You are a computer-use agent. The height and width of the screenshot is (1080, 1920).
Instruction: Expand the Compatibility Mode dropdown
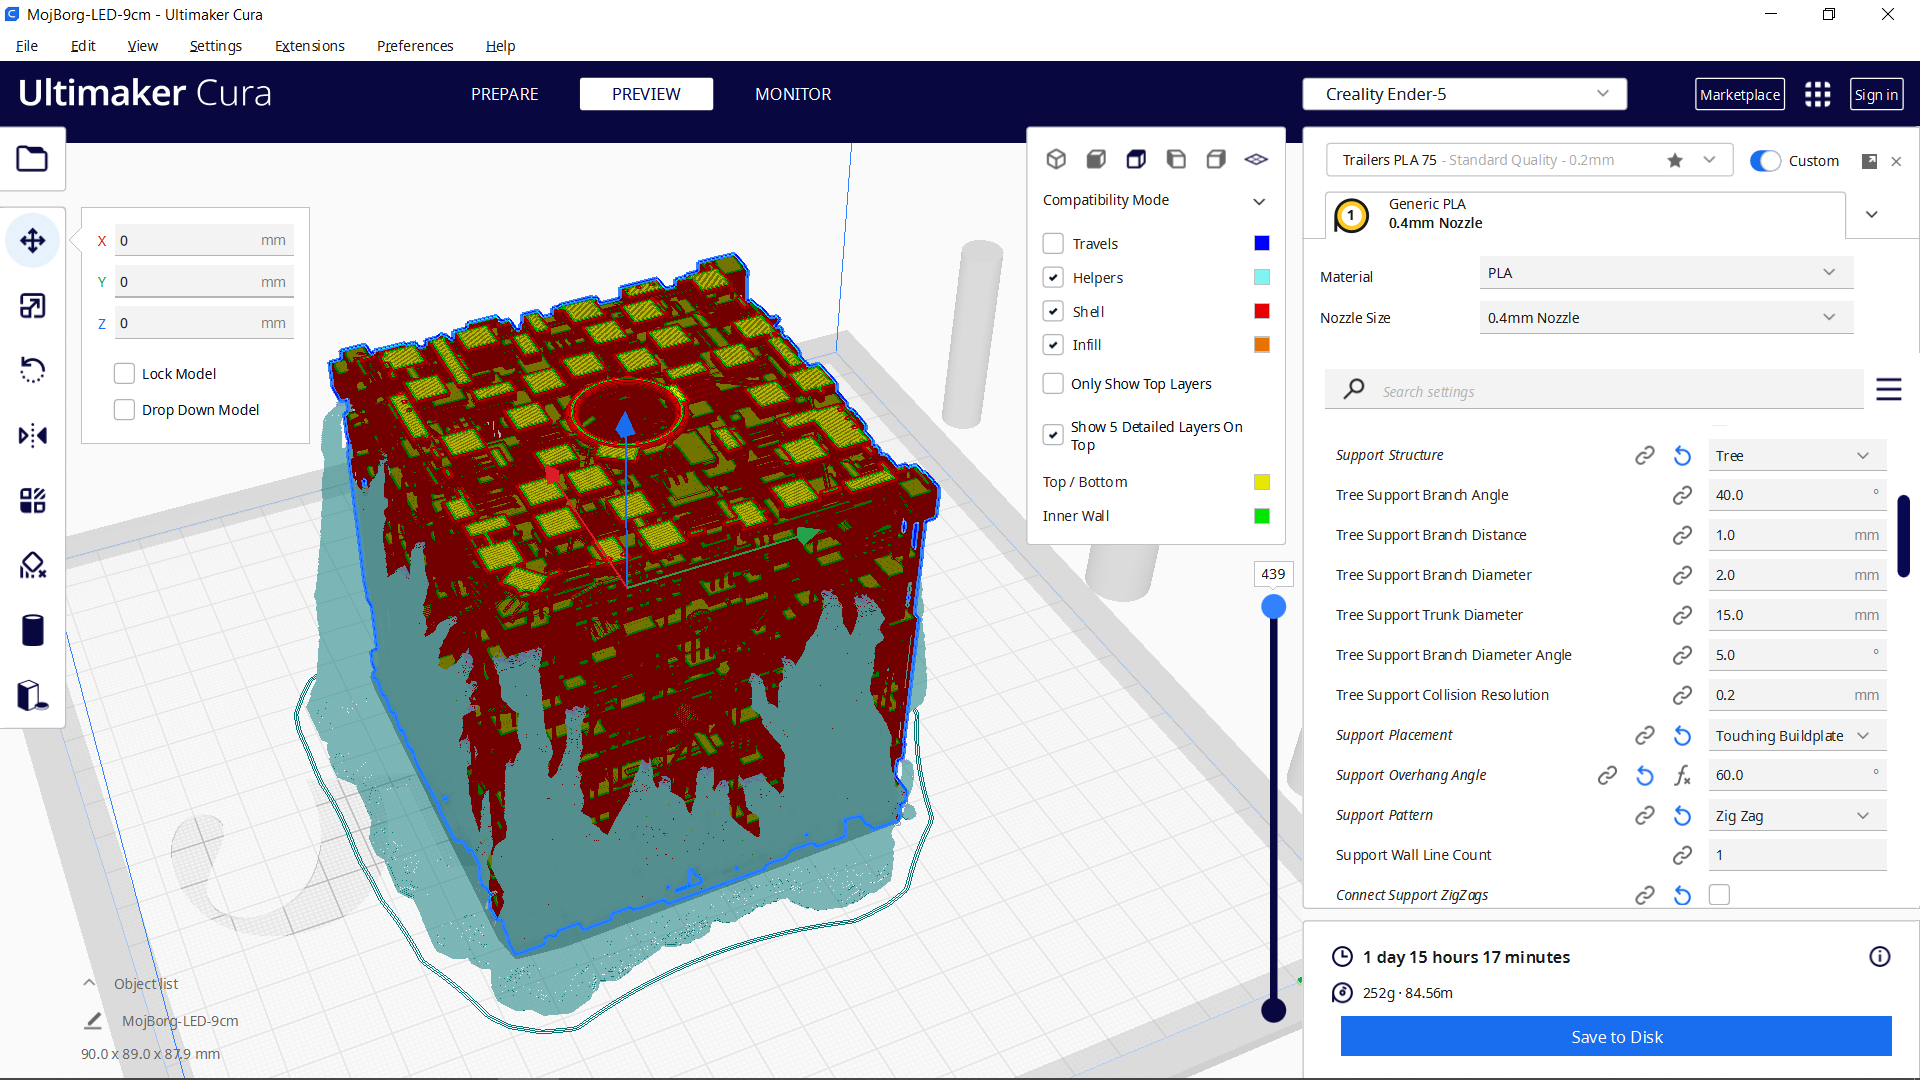click(x=1259, y=200)
